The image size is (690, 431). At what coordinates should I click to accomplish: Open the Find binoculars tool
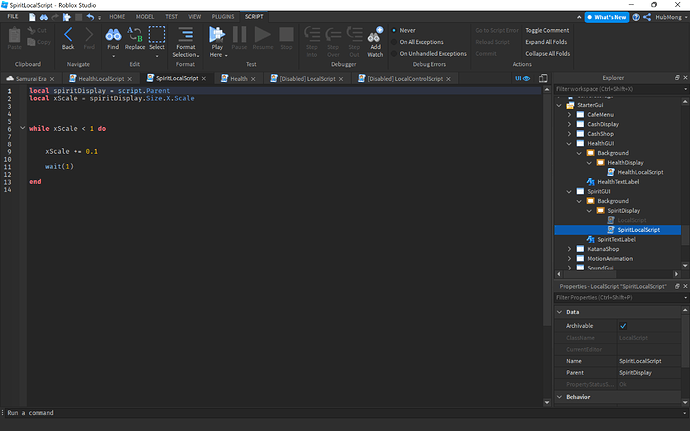coord(113,35)
